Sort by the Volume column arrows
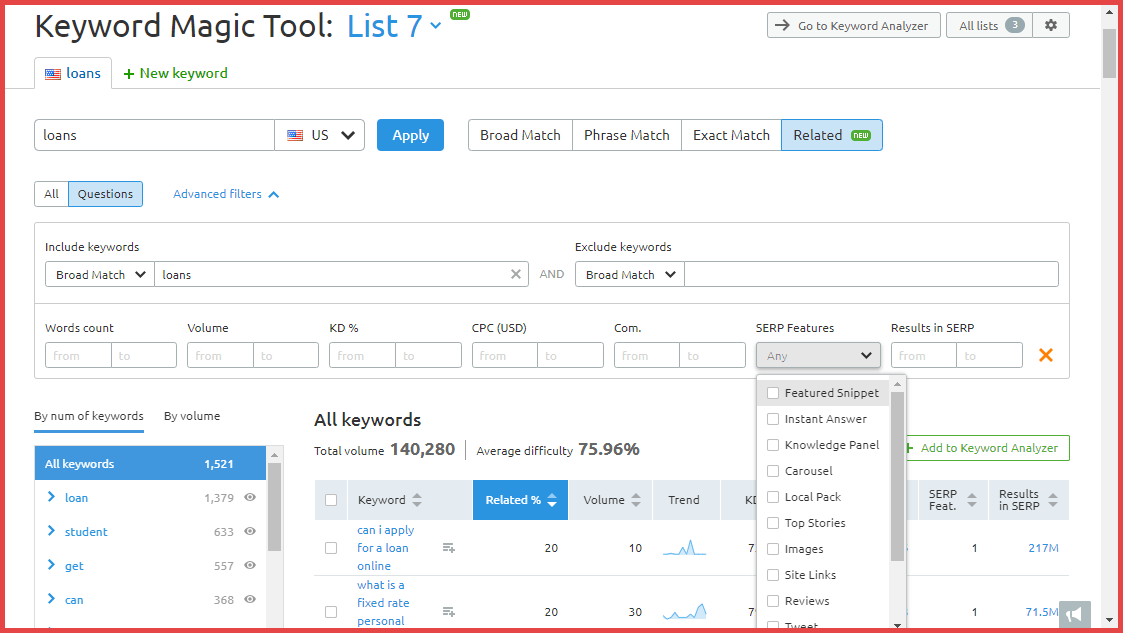Image resolution: width=1123 pixels, height=633 pixels. point(636,500)
